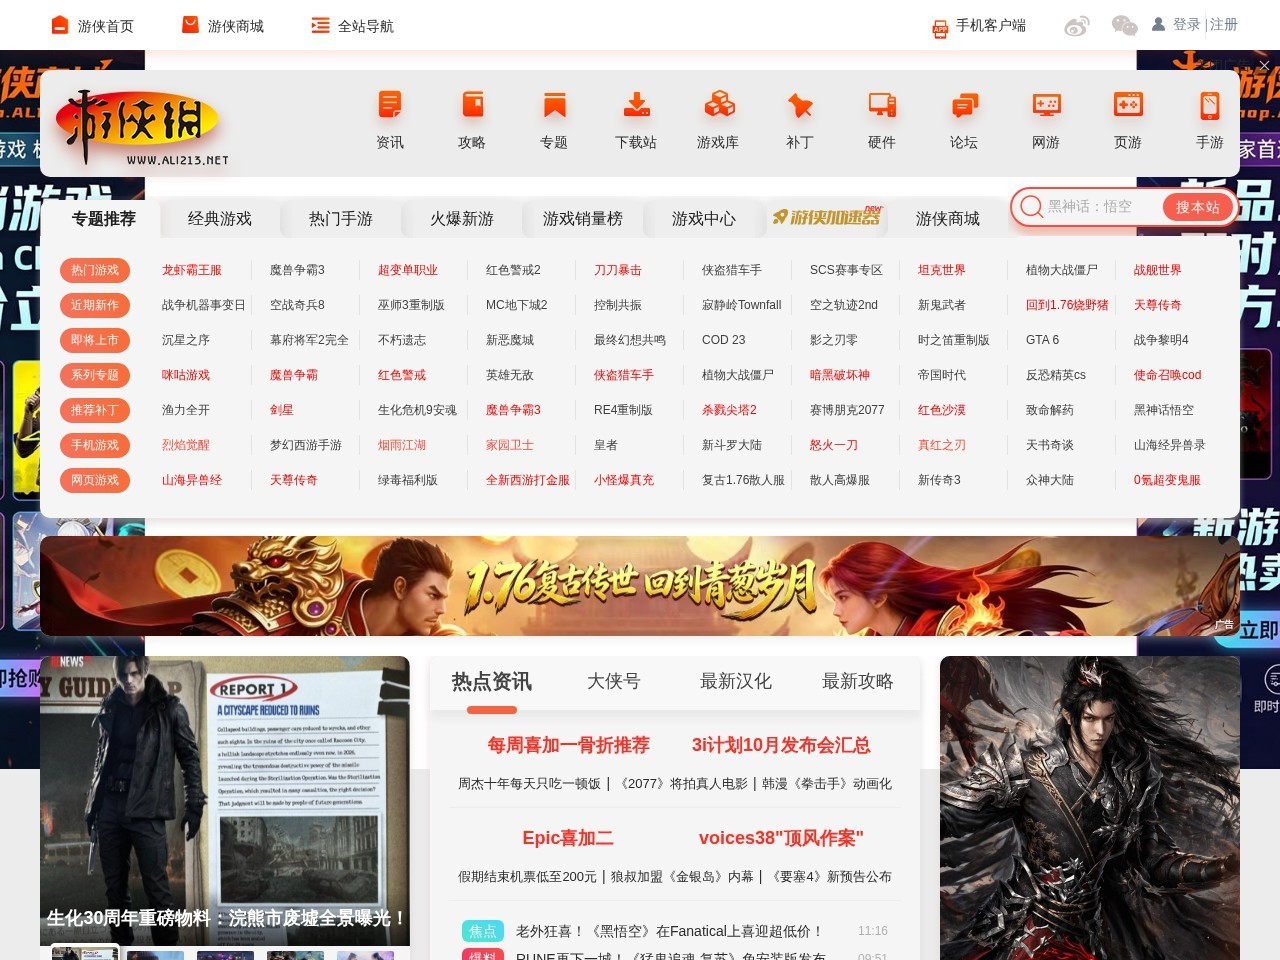1280x960 pixels.
Task: Open the 游戏库 game library icon
Action: [x=718, y=106]
